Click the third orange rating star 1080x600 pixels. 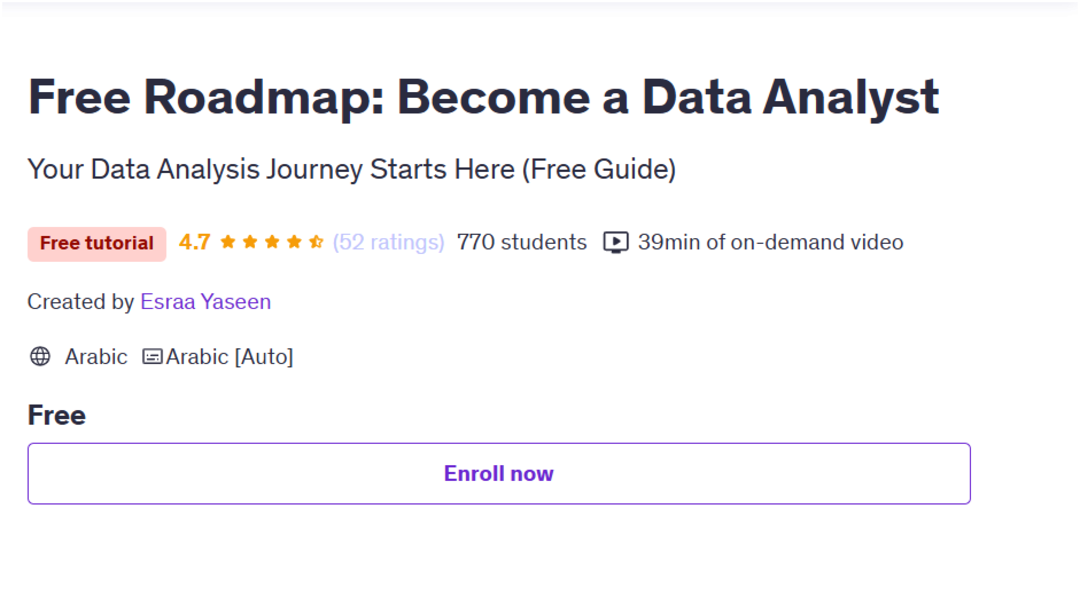click(272, 242)
